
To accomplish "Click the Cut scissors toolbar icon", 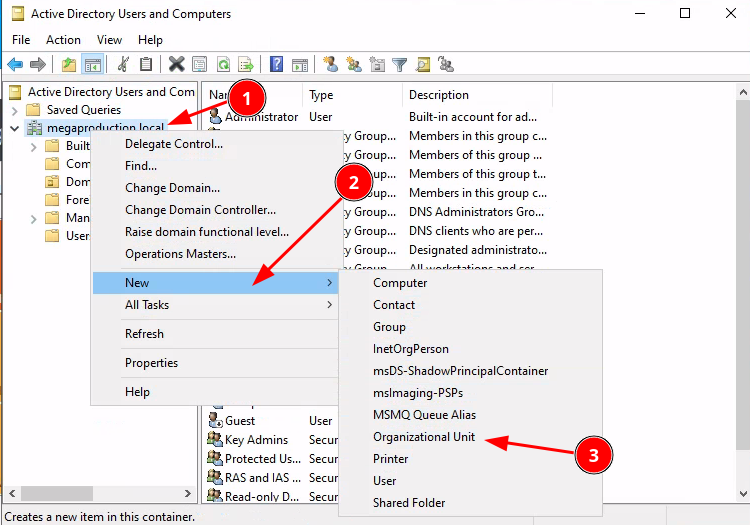I will pyautogui.click(x=123, y=64).
